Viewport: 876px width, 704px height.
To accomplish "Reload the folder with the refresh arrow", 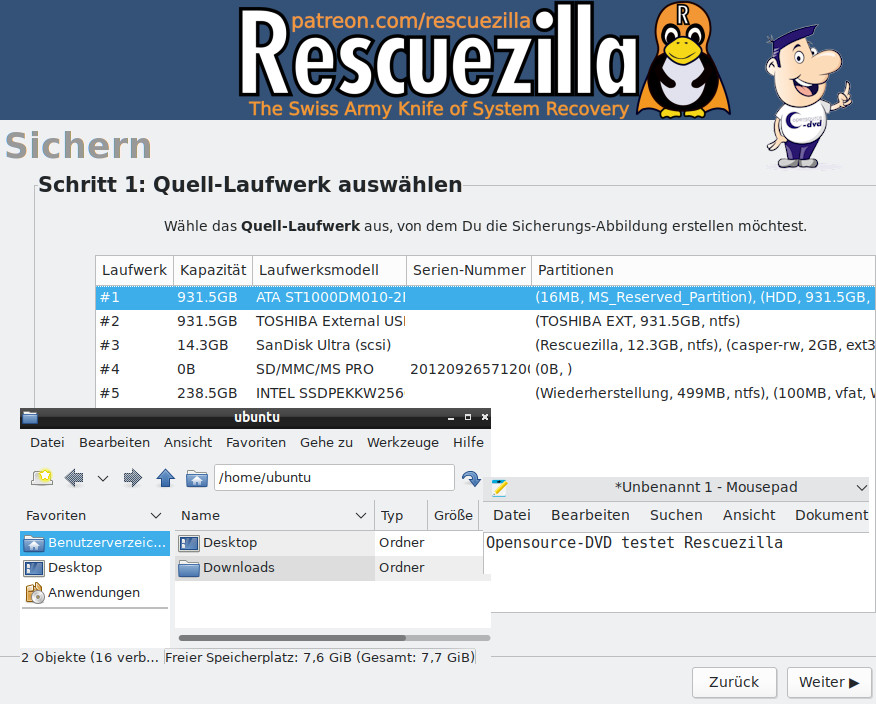I will pyautogui.click(x=471, y=479).
